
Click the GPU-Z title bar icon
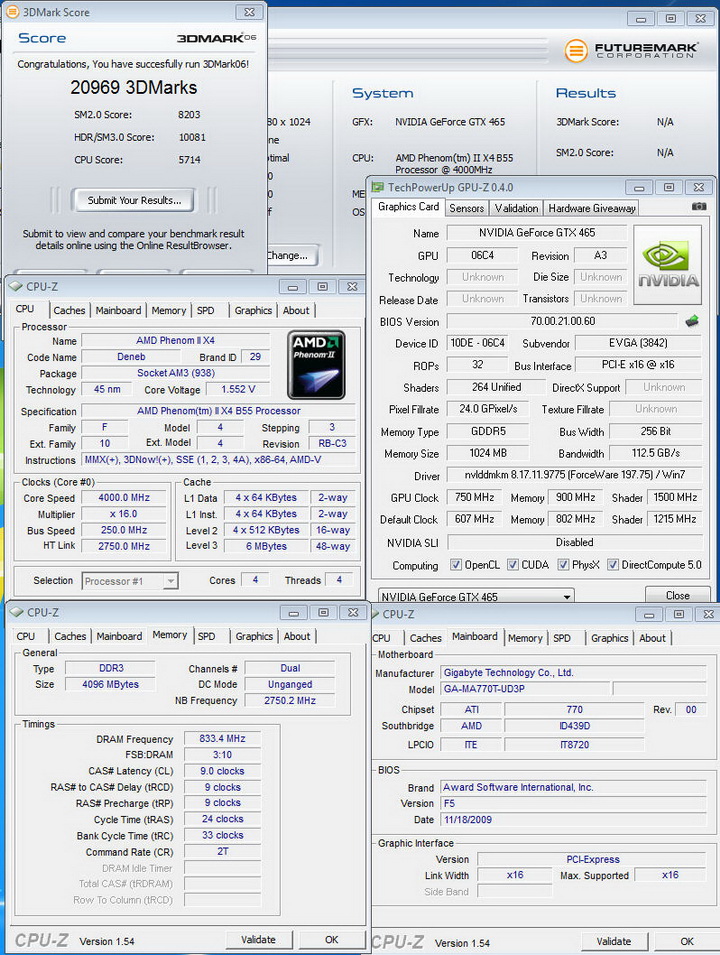[378, 187]
